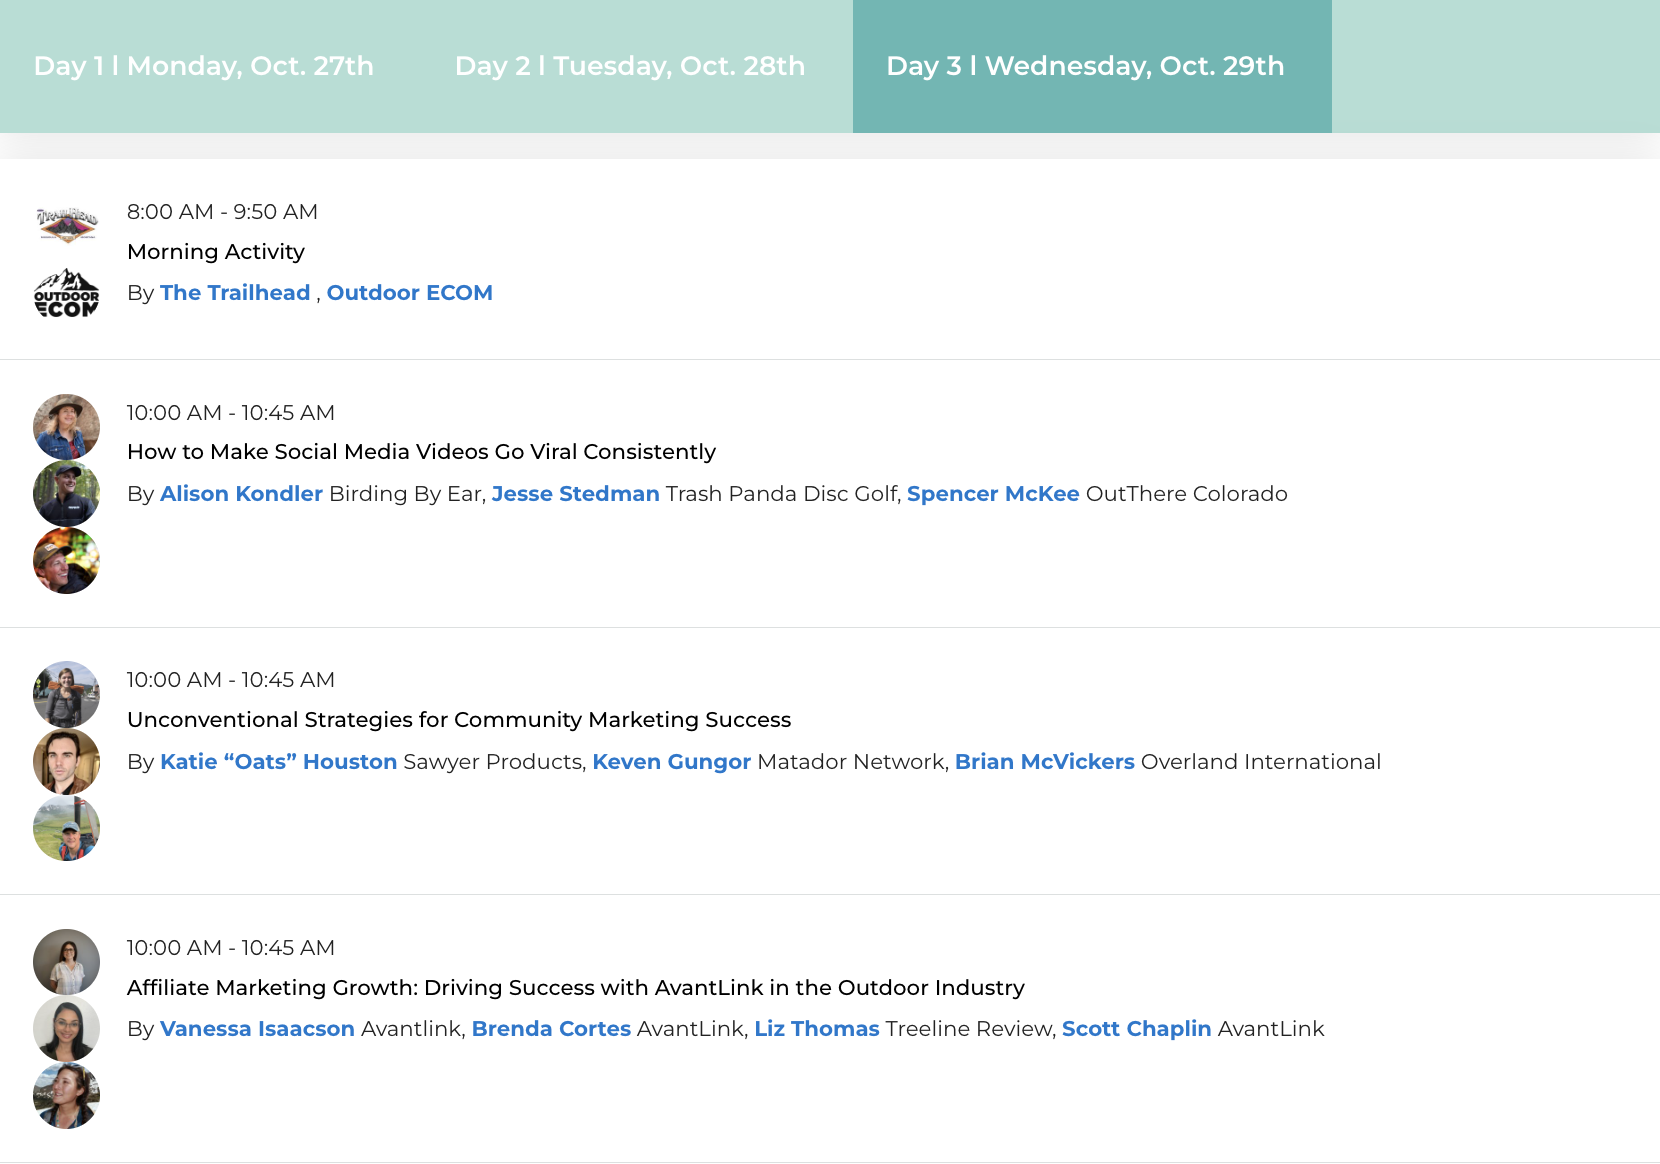The width and height of the screenshot is (1660, 1164).
Task: Select Day 3 Wednesday tab
Action: point(1085,66)
